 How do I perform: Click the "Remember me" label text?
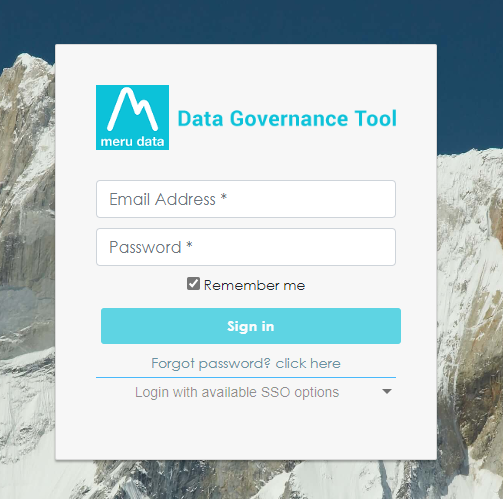click(x=254, y=285)
